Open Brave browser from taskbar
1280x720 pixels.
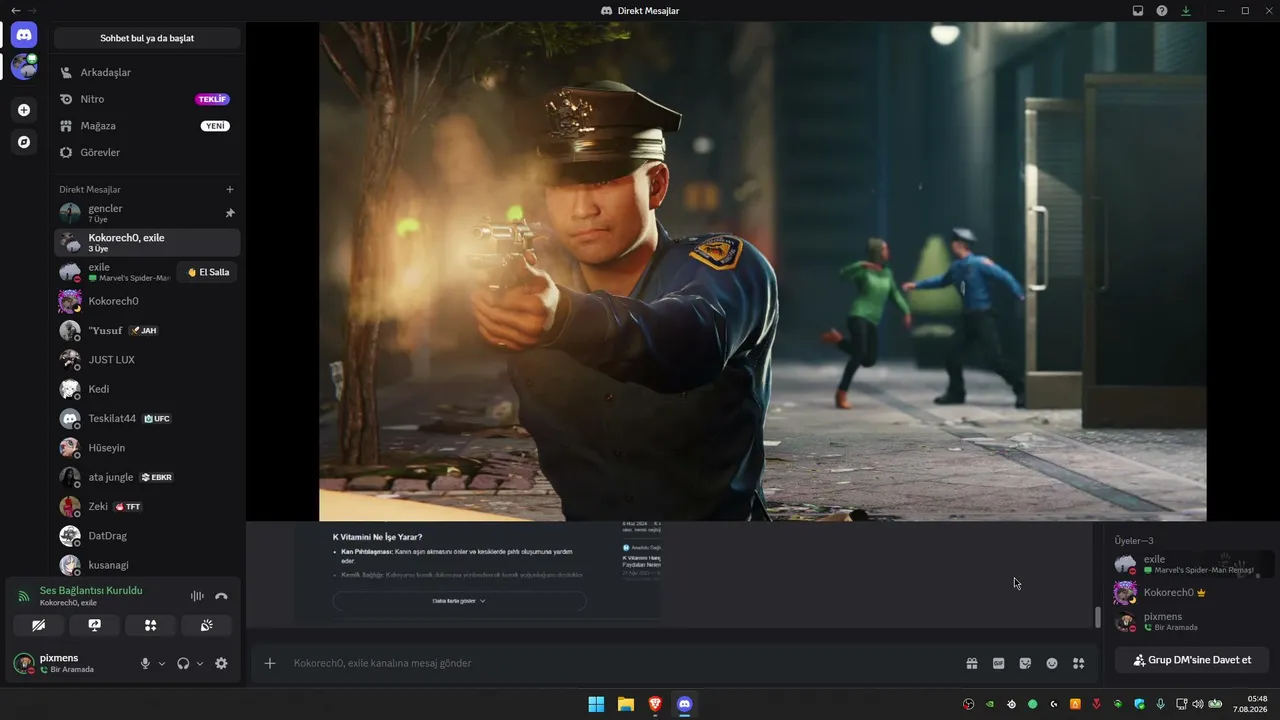(655, 704)
